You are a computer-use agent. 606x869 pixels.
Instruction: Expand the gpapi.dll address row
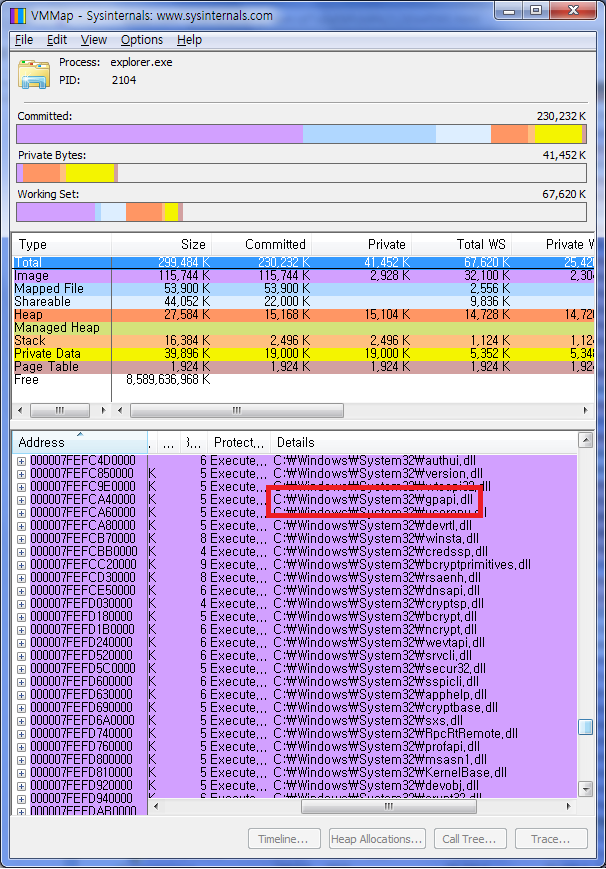click(21, 500)
